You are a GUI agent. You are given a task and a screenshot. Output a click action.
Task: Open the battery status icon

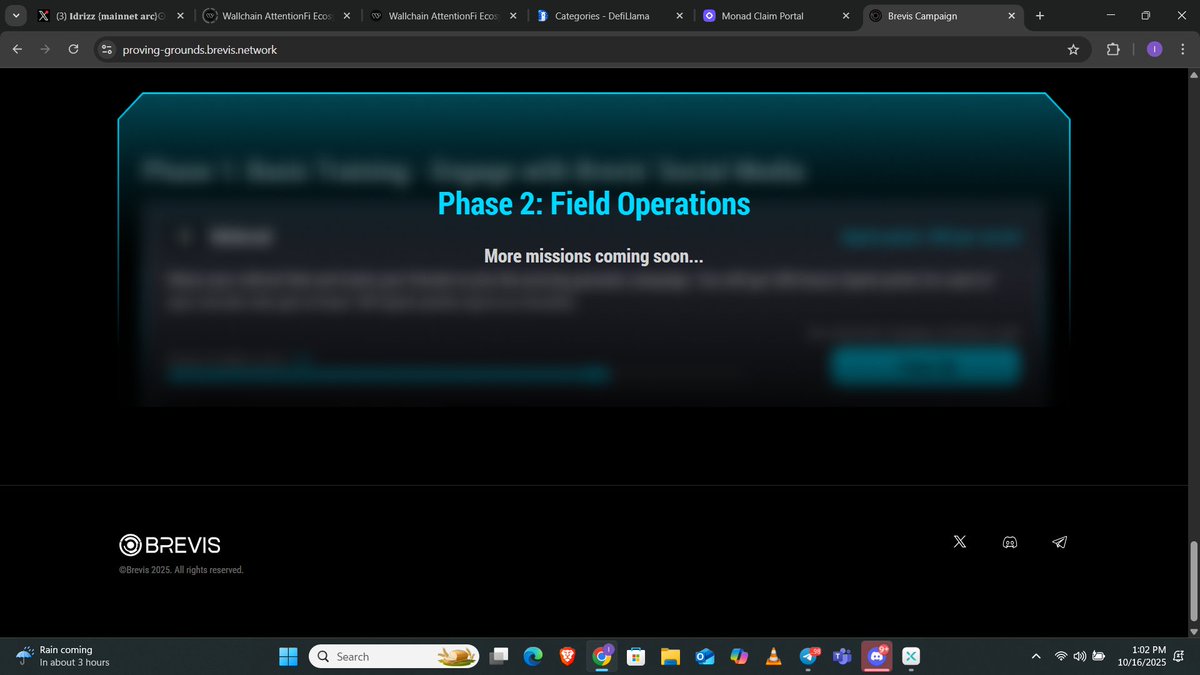1100,656
